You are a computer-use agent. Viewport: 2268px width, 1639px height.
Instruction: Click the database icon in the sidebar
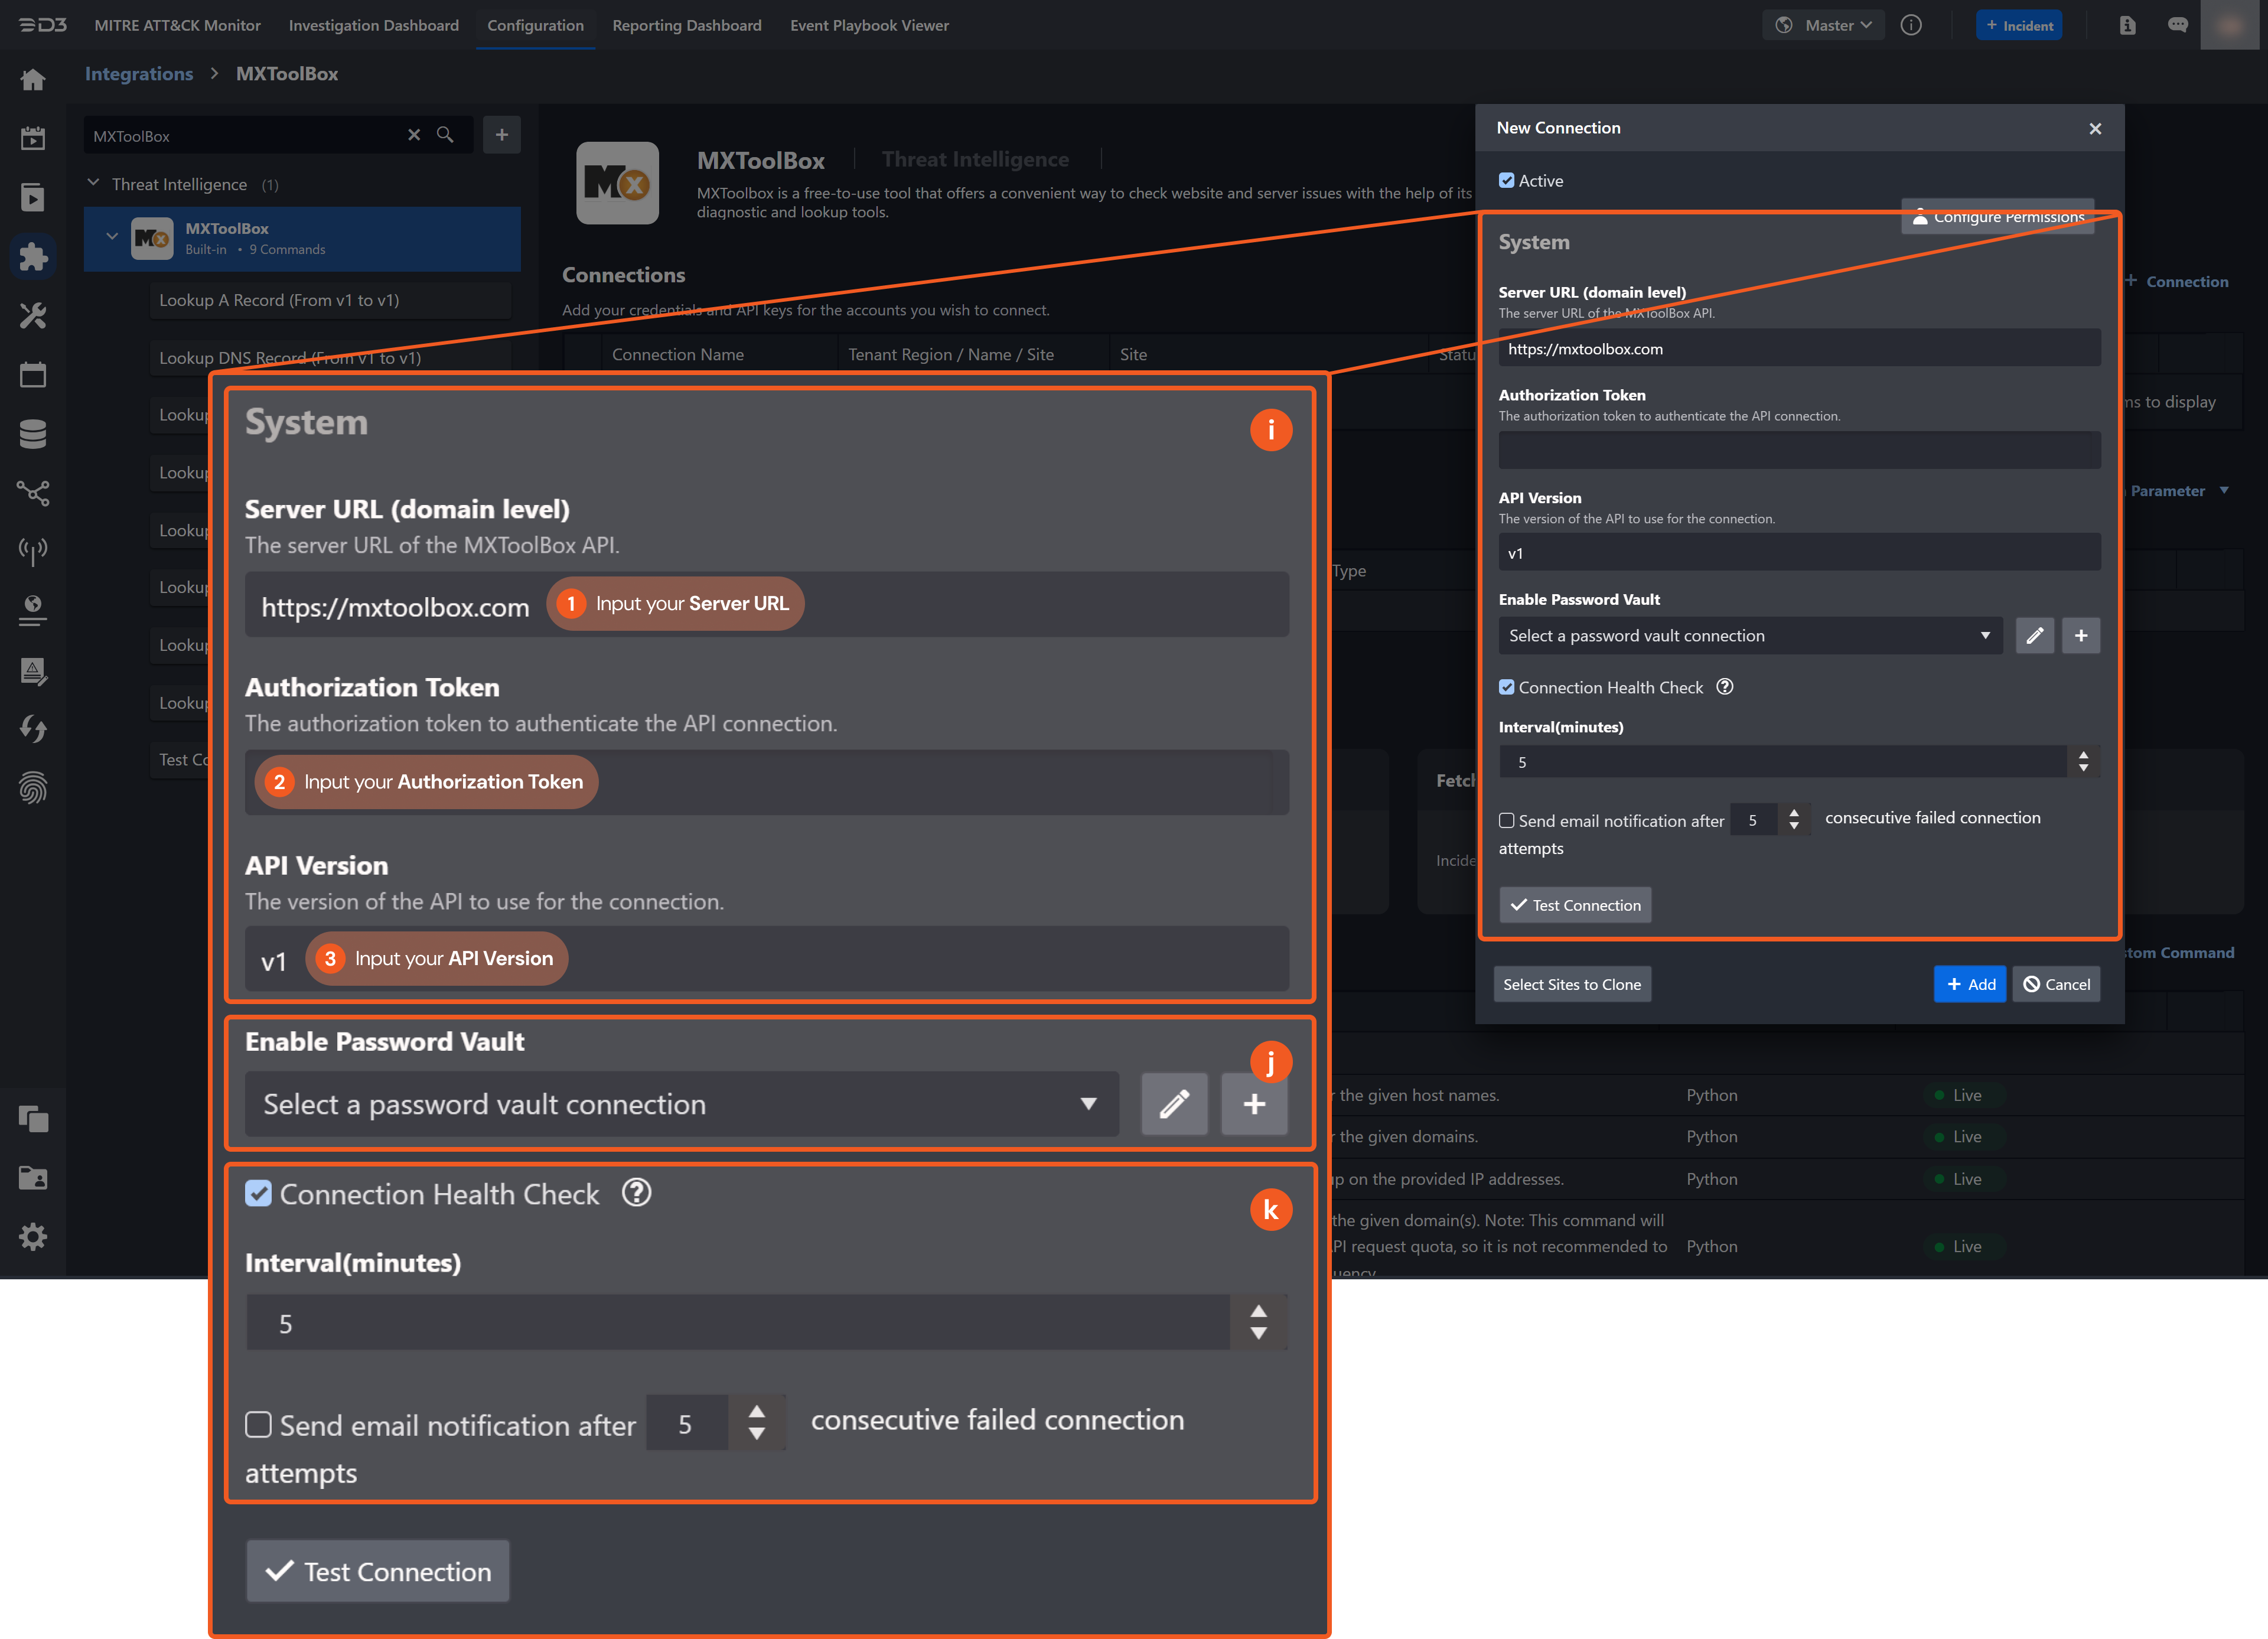tap(33, 434)
